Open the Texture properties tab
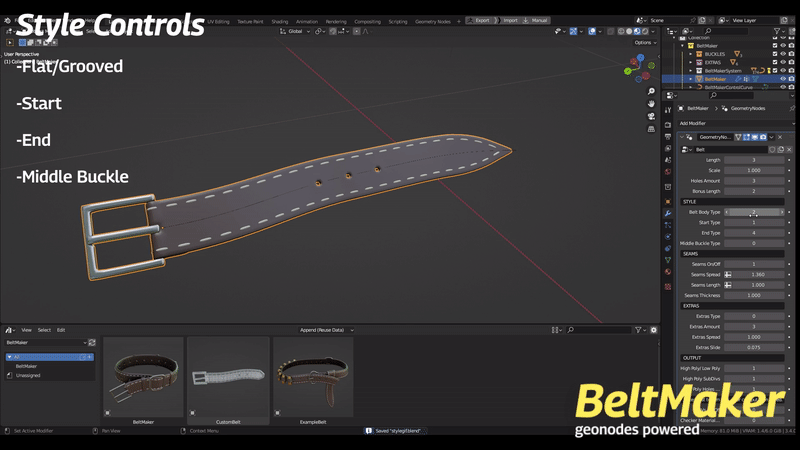Screen dimensions: 800x450 tap(668, 287)
